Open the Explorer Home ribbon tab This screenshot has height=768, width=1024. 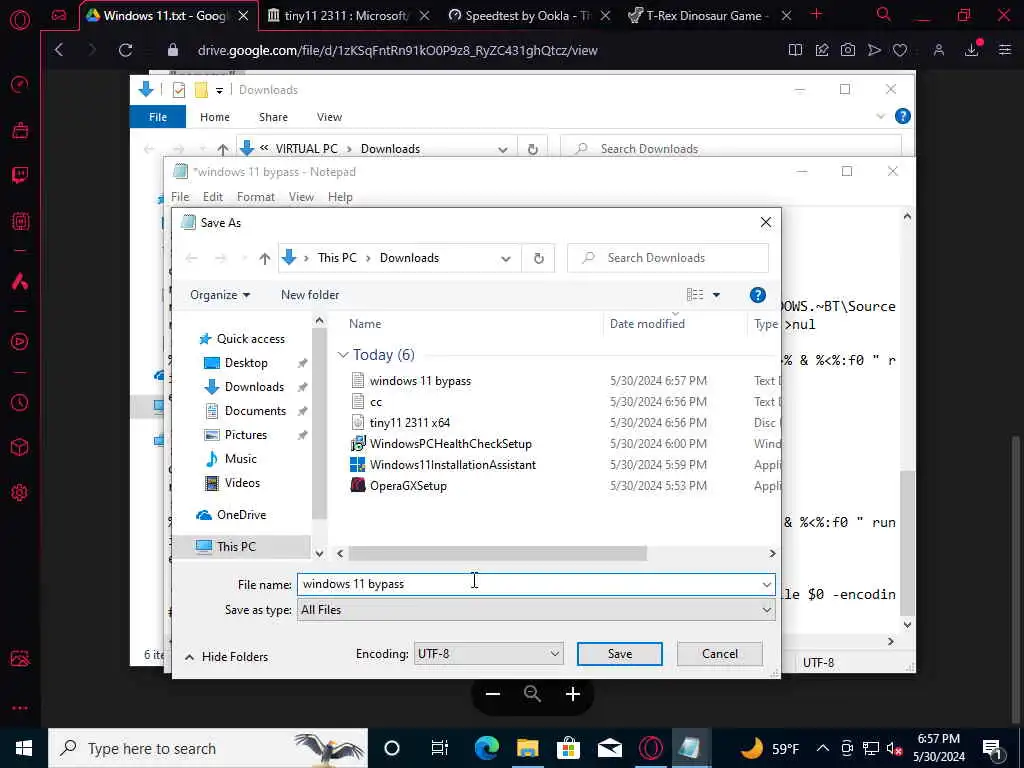coord(215,117)
